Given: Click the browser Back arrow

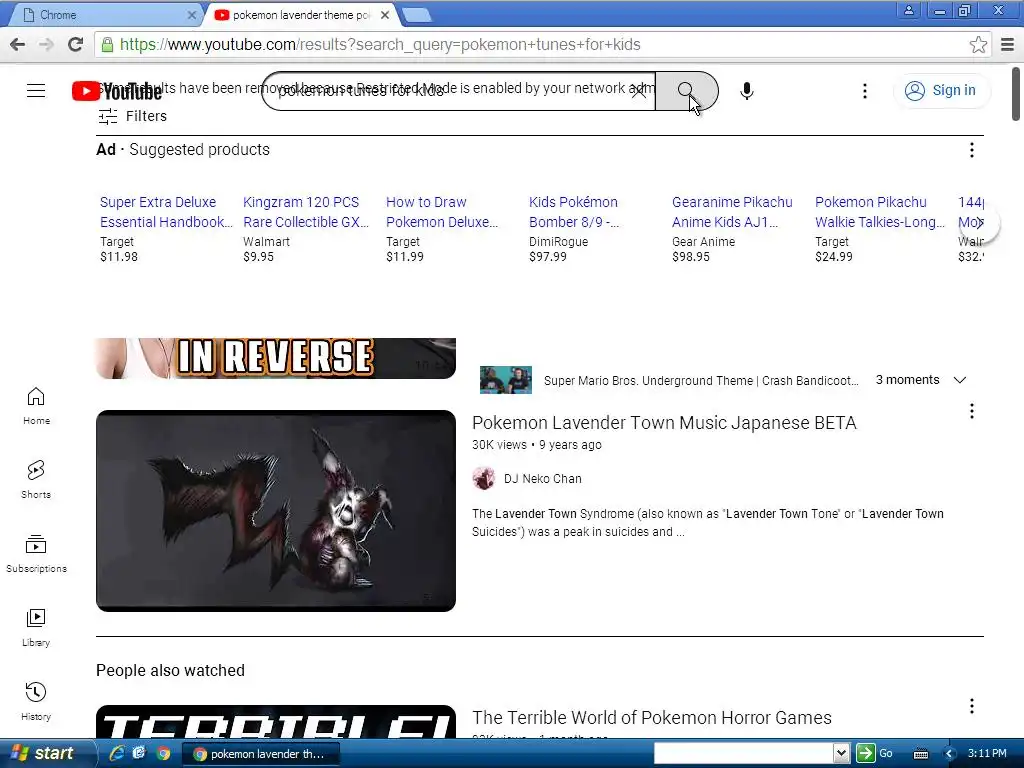Looking at the screenshot, I should [18, 44].
